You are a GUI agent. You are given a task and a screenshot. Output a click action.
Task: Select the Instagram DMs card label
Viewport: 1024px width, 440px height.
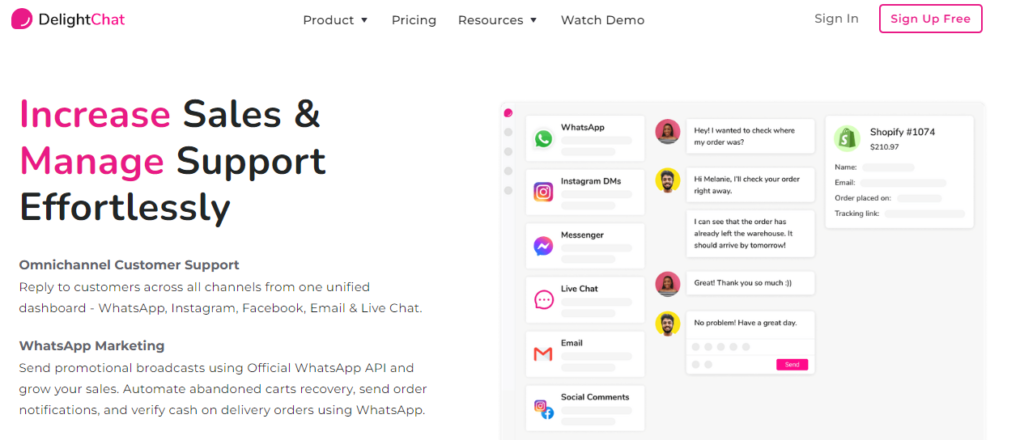coord(591,181)
